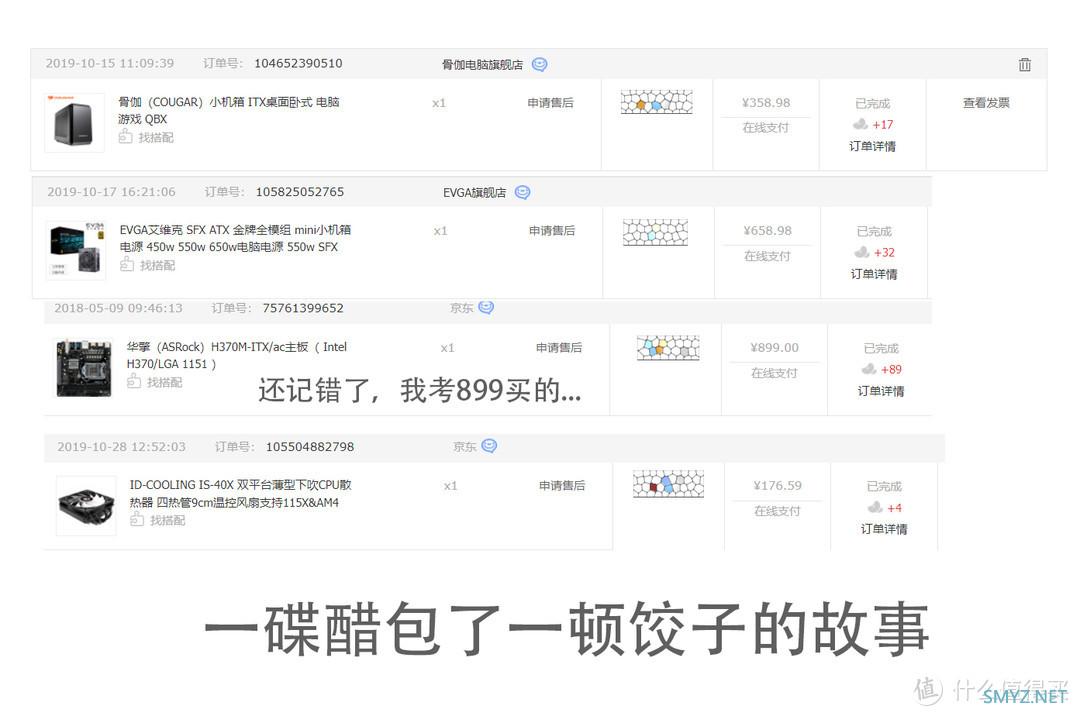Open the COUGAR QBX case product thumbnail
The height and width of the screenshot is (716, 1080).
pos(74,123)
